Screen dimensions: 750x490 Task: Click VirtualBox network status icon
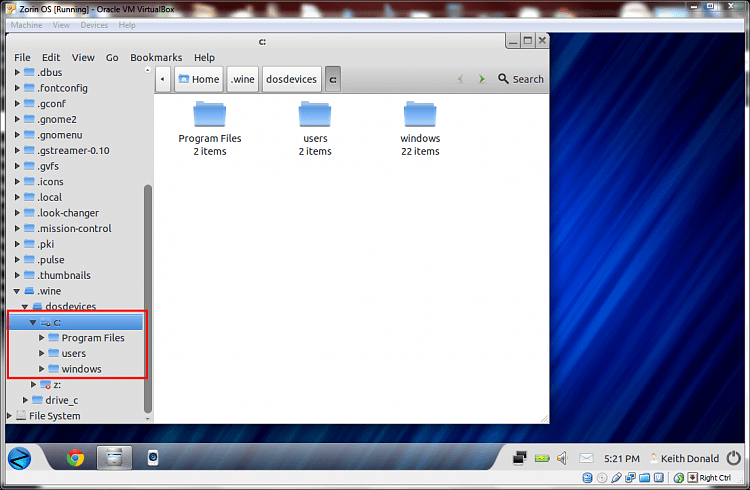tap(630, 478)
